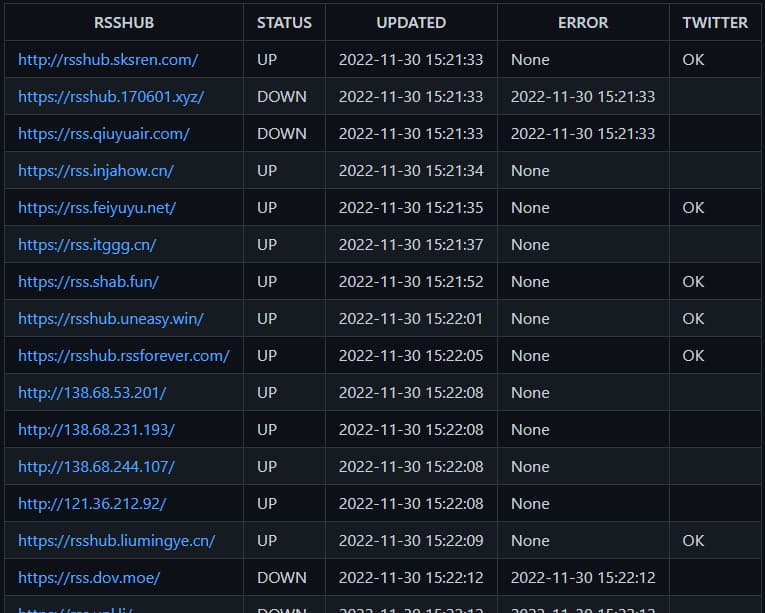765x613 pixels.
Task: Select updated time 2022-11-30 15:21:37
Action: (411, 245)
